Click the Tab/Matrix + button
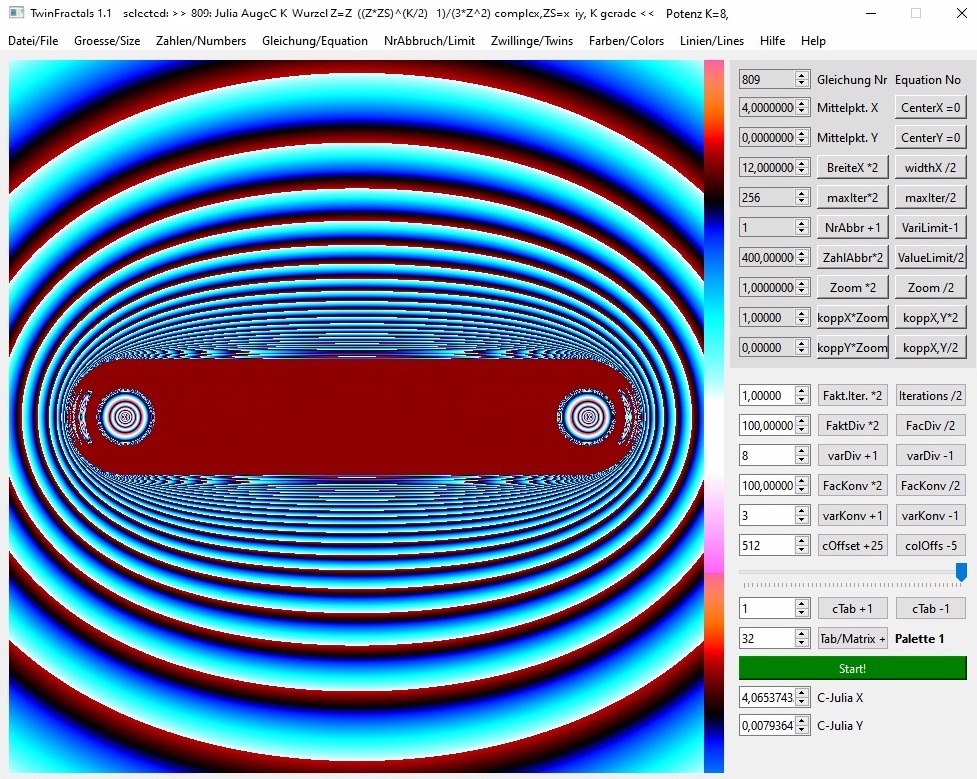Viewport: 977px width, 779px height. pos(852,638)
